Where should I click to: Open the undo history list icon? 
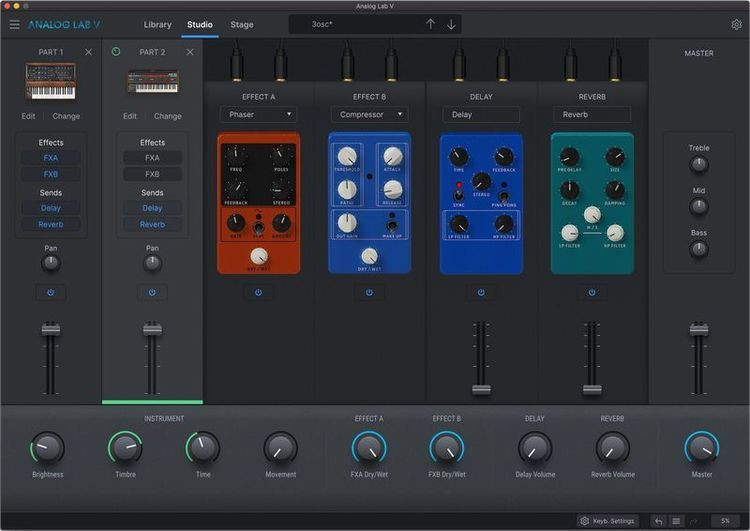[x=676, y=521]
